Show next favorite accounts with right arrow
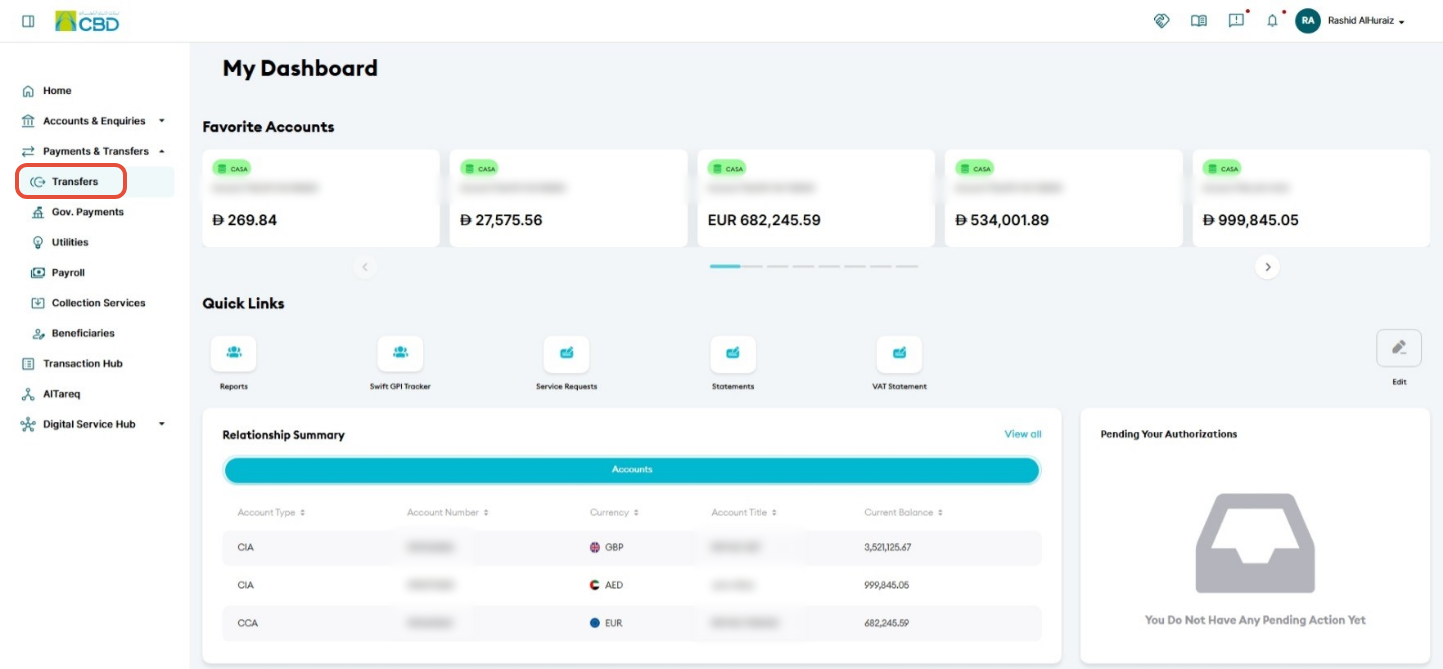The width and height of the screenshot is (1443, 669). pos(1268,267)
